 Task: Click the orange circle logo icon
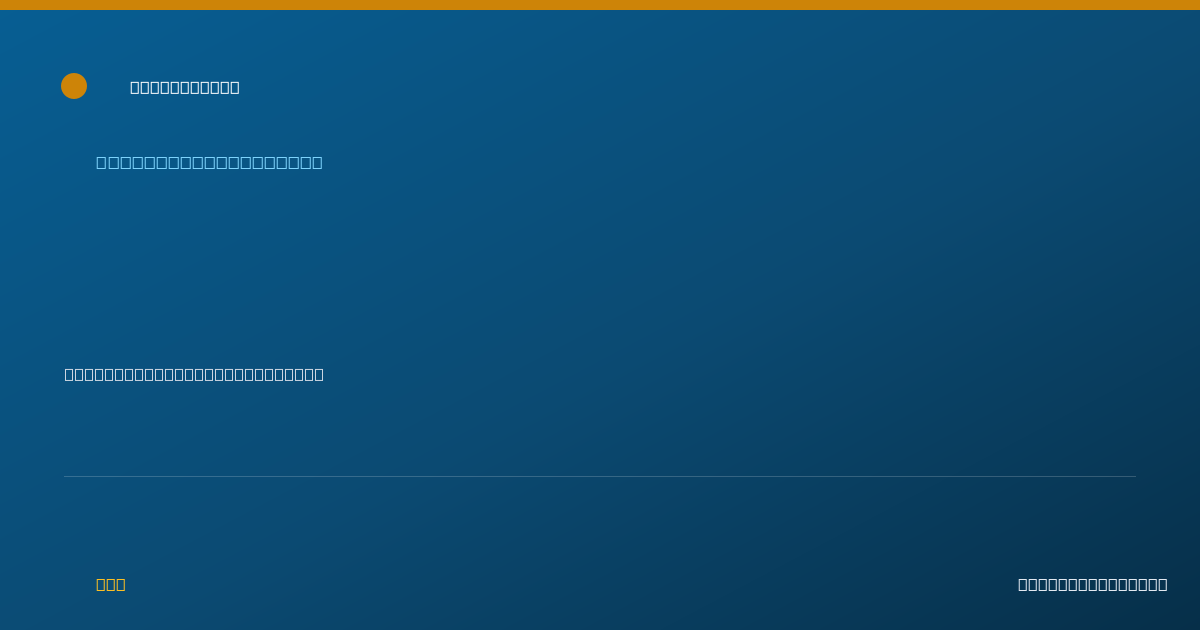[x=74, y=86]
